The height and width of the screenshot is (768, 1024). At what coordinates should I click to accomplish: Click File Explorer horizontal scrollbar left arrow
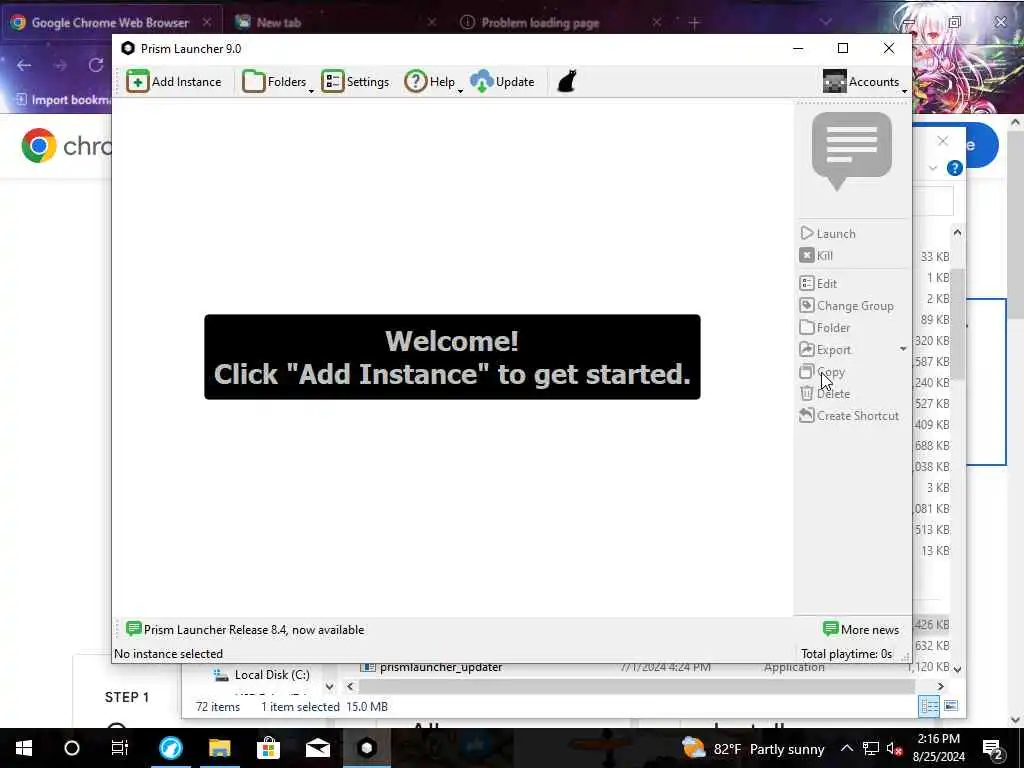[x=350, y=686]
